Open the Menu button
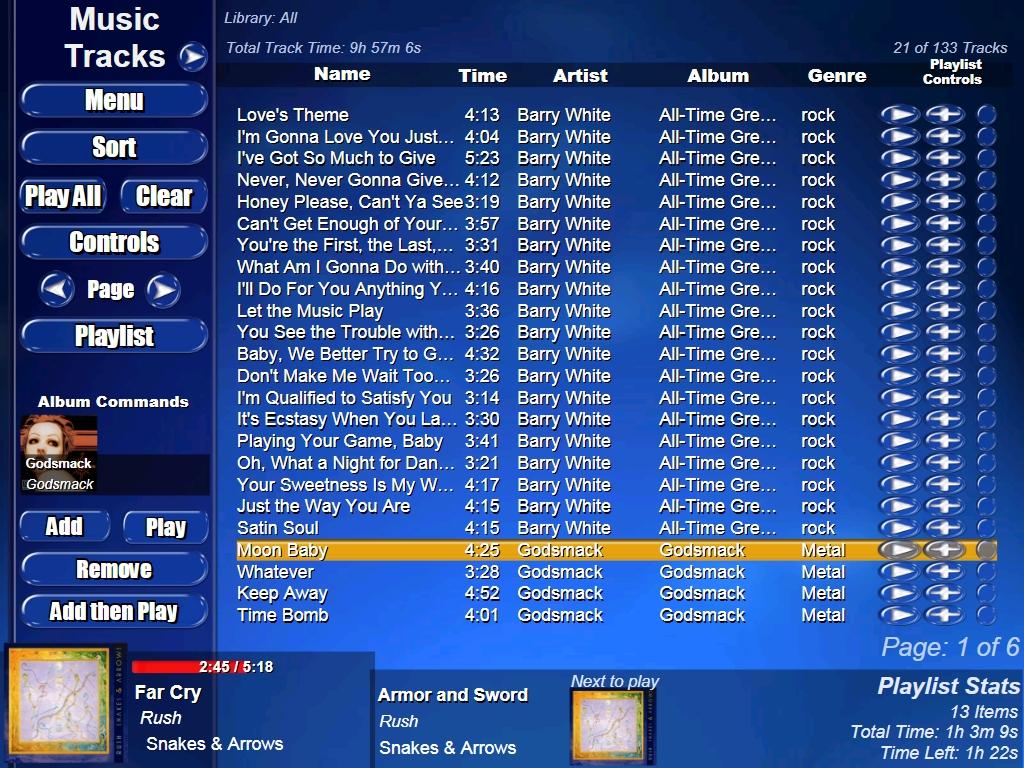The image size is (1024, 768). tap(114, 101)
